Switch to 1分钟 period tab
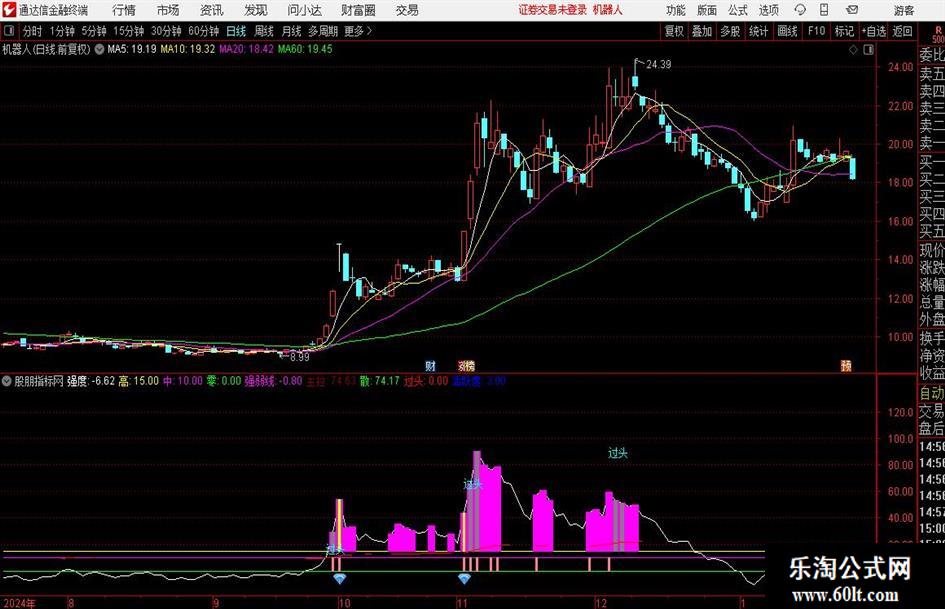Screen dimensions: 945x609 pyautogui.click(x=62, y=31)
